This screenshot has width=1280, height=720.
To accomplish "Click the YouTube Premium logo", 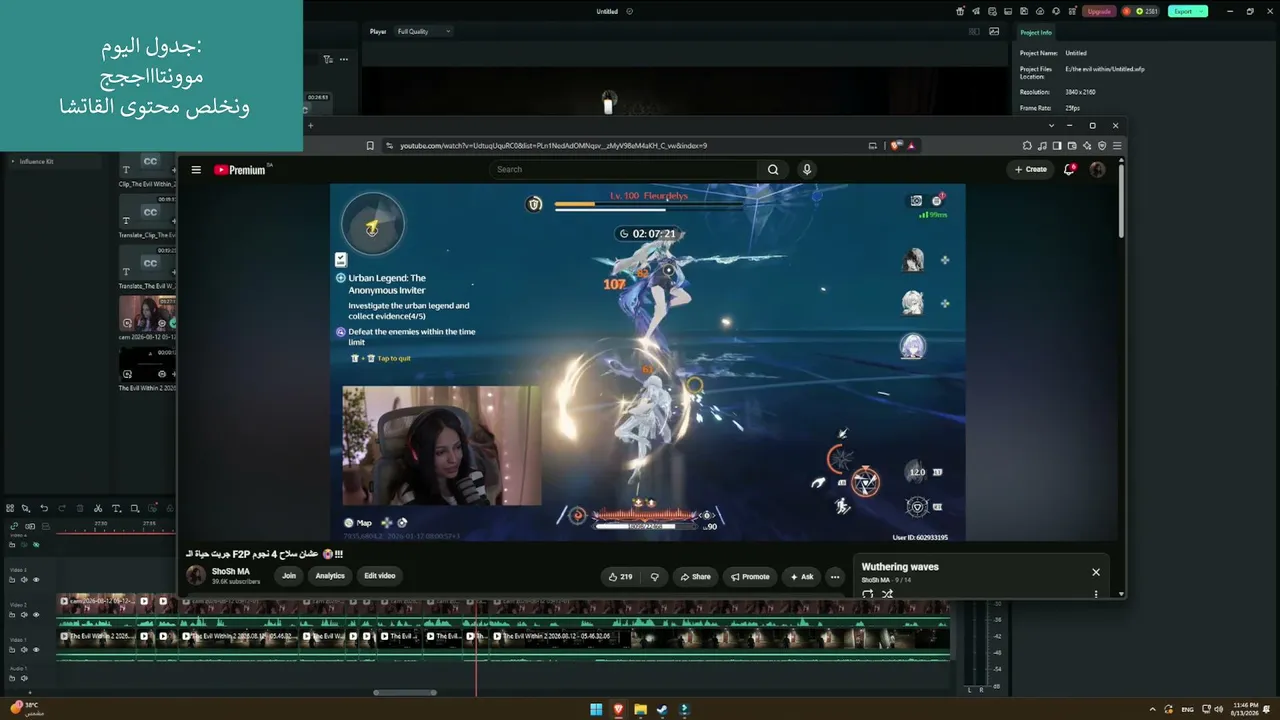I will pos(242,170).
